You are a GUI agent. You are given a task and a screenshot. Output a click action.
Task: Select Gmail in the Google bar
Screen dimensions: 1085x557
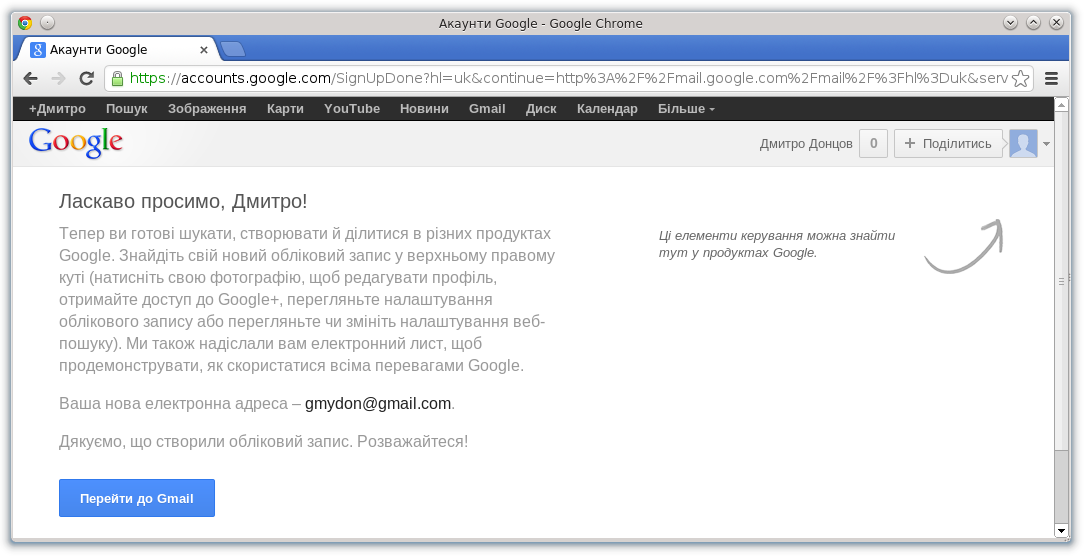click(x=487, y=109)
